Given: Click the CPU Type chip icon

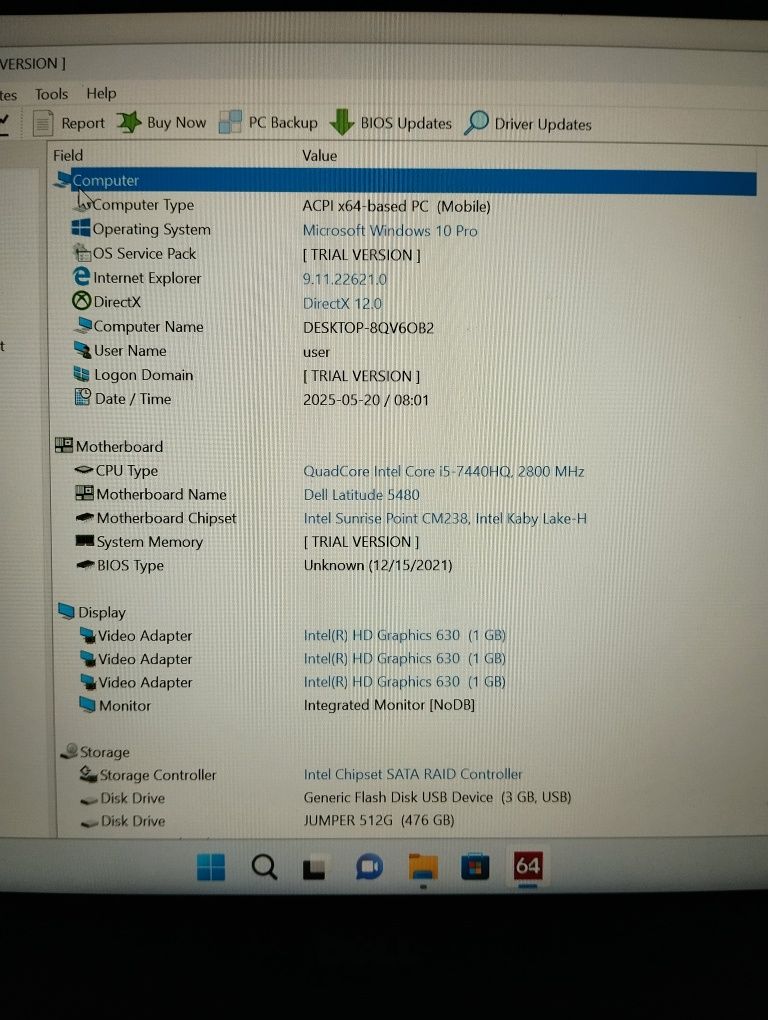Looking at the screenshot, I should 84,470.
